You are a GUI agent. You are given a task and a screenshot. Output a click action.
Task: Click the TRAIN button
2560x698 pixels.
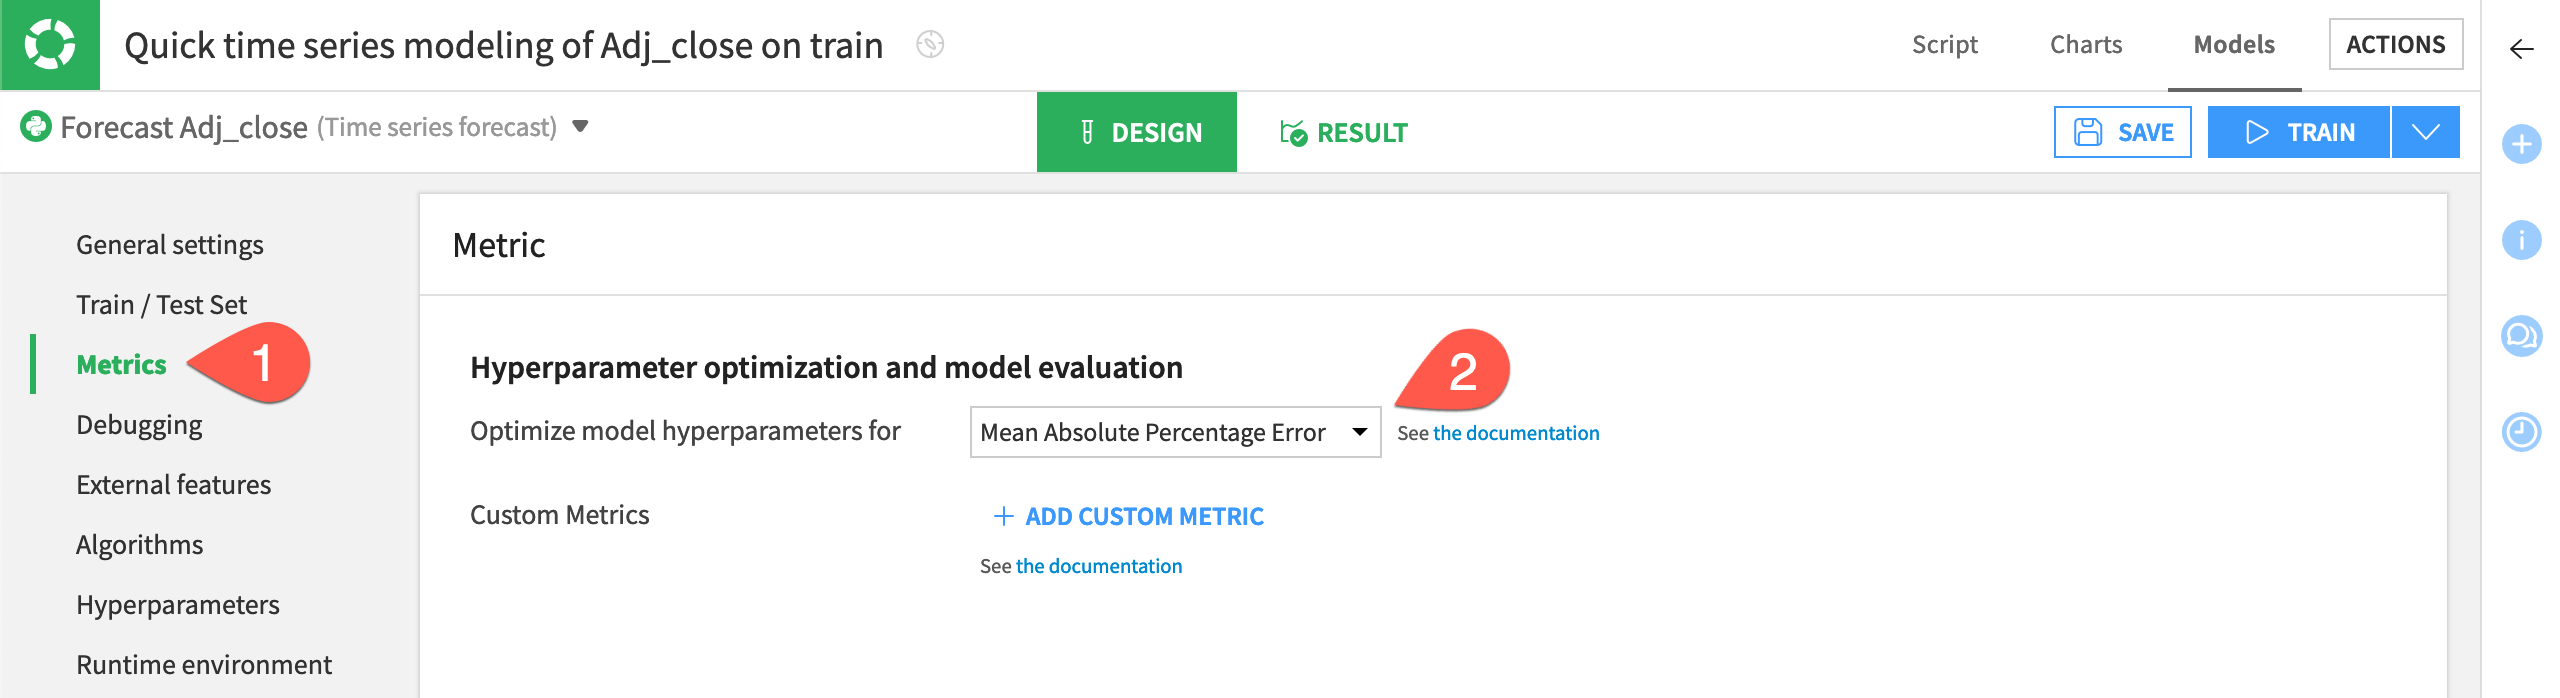pyautogui.click(x=2299, y=132)
